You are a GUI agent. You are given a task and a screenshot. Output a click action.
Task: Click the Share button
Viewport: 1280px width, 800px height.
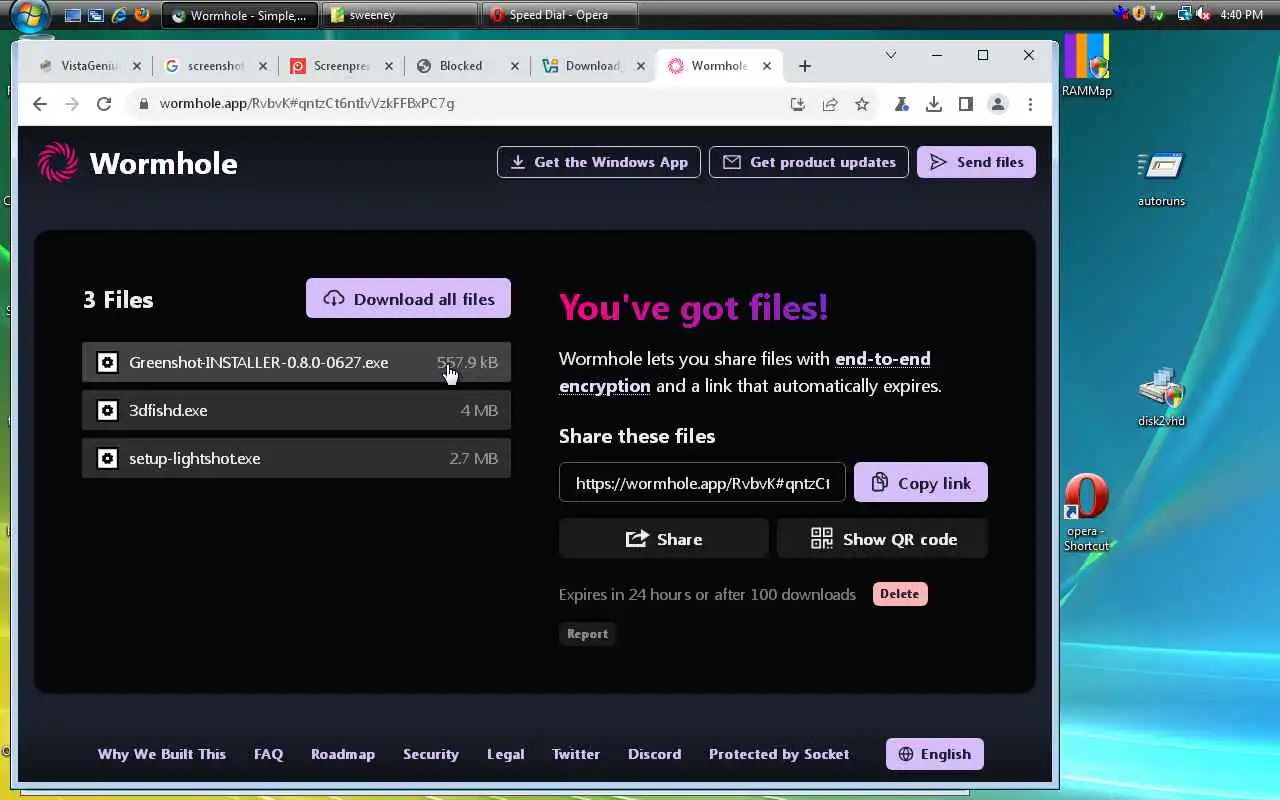point(664,538)
